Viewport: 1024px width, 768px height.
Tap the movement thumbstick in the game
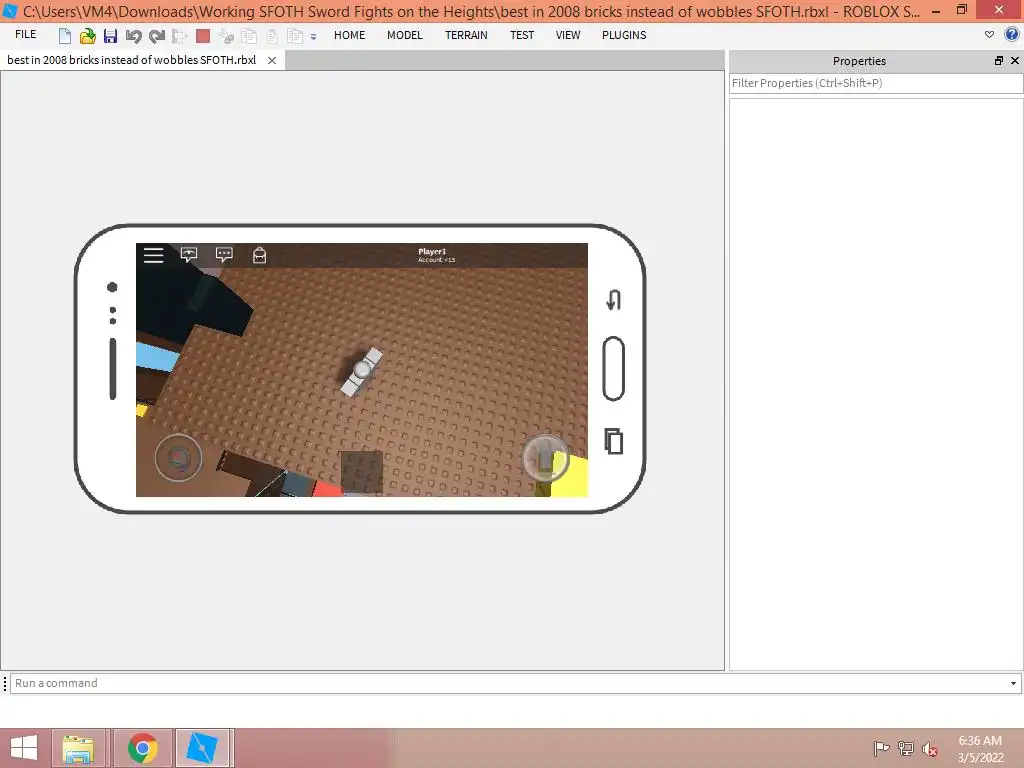coord(178,458)
